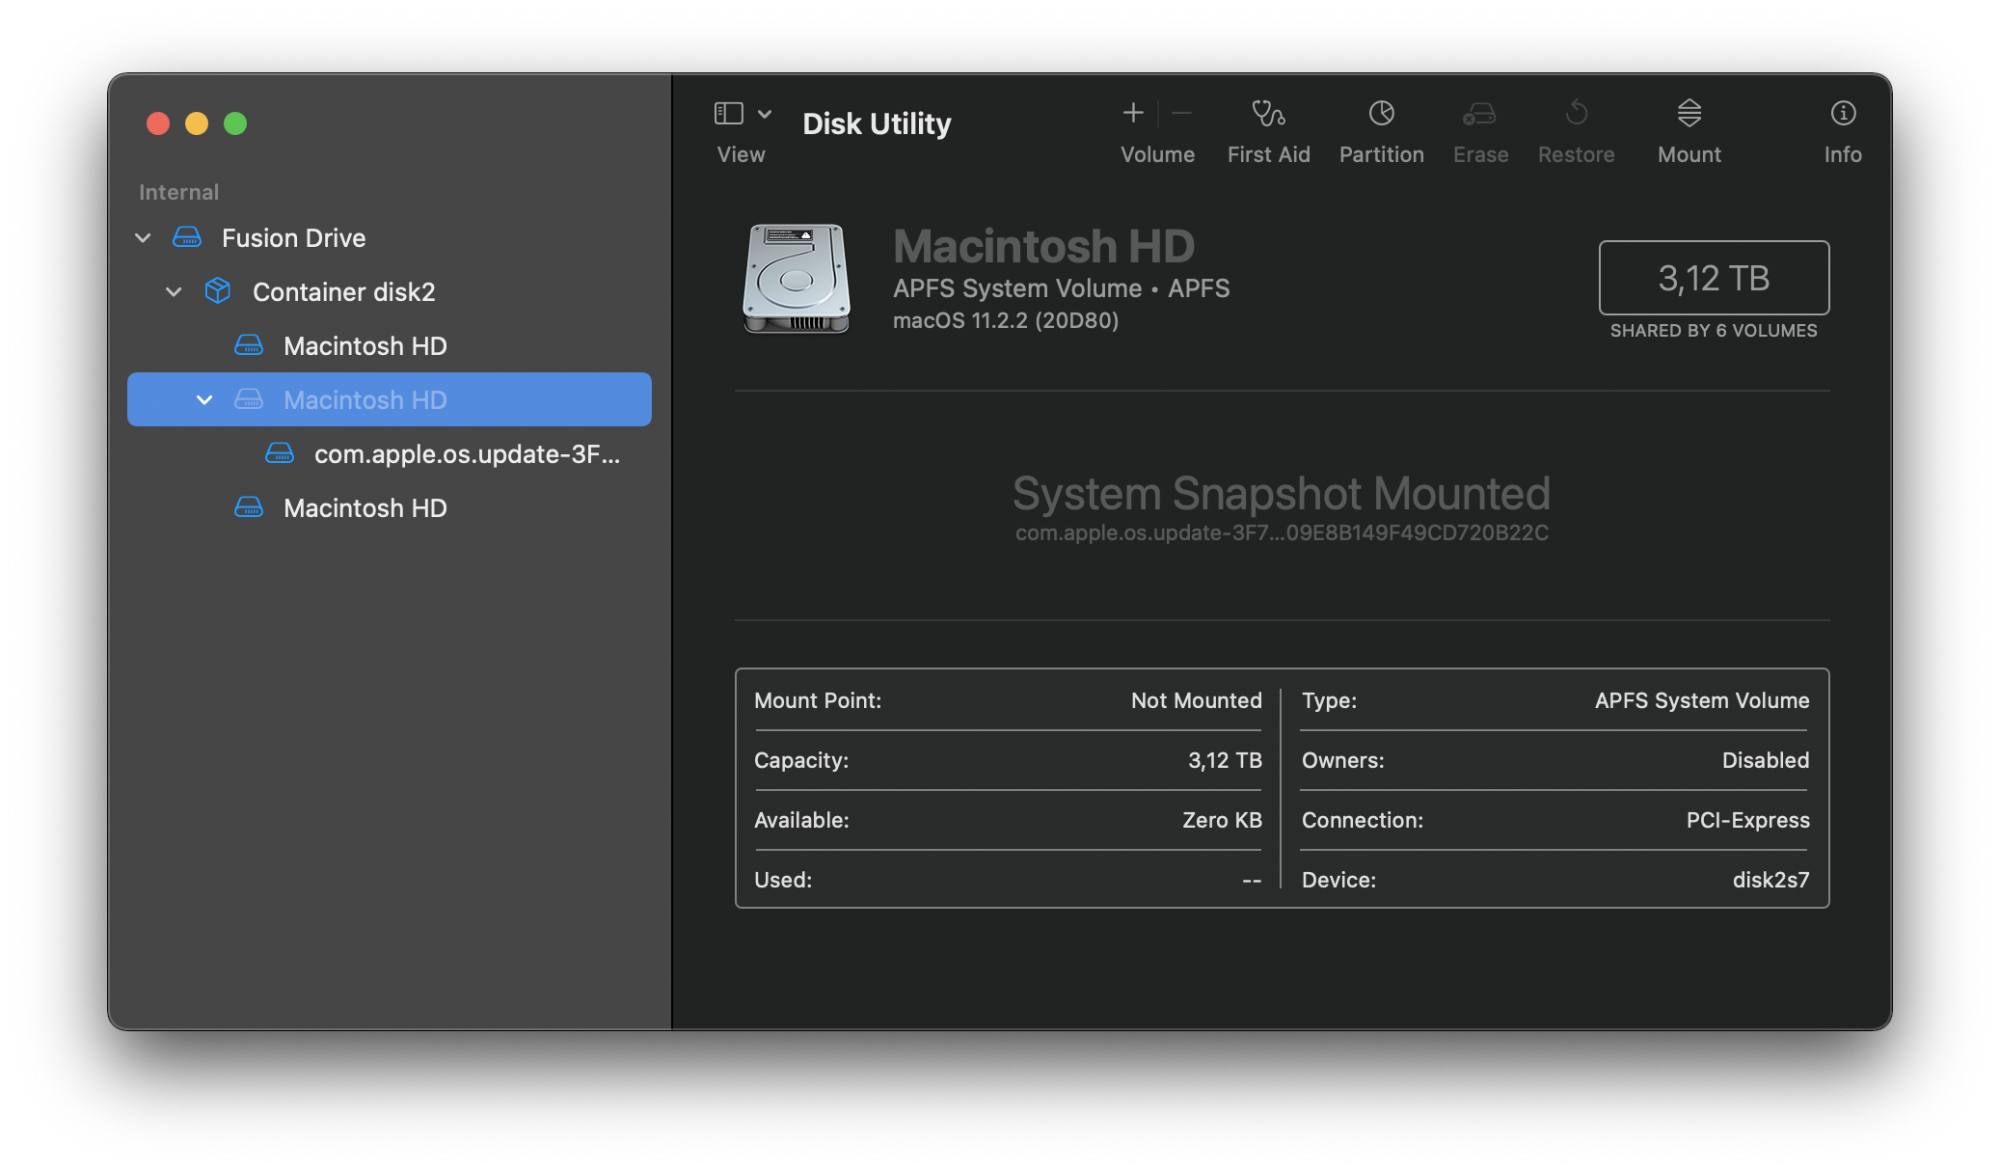Click the 'Internal' sidebar section header

click(179, 192)
